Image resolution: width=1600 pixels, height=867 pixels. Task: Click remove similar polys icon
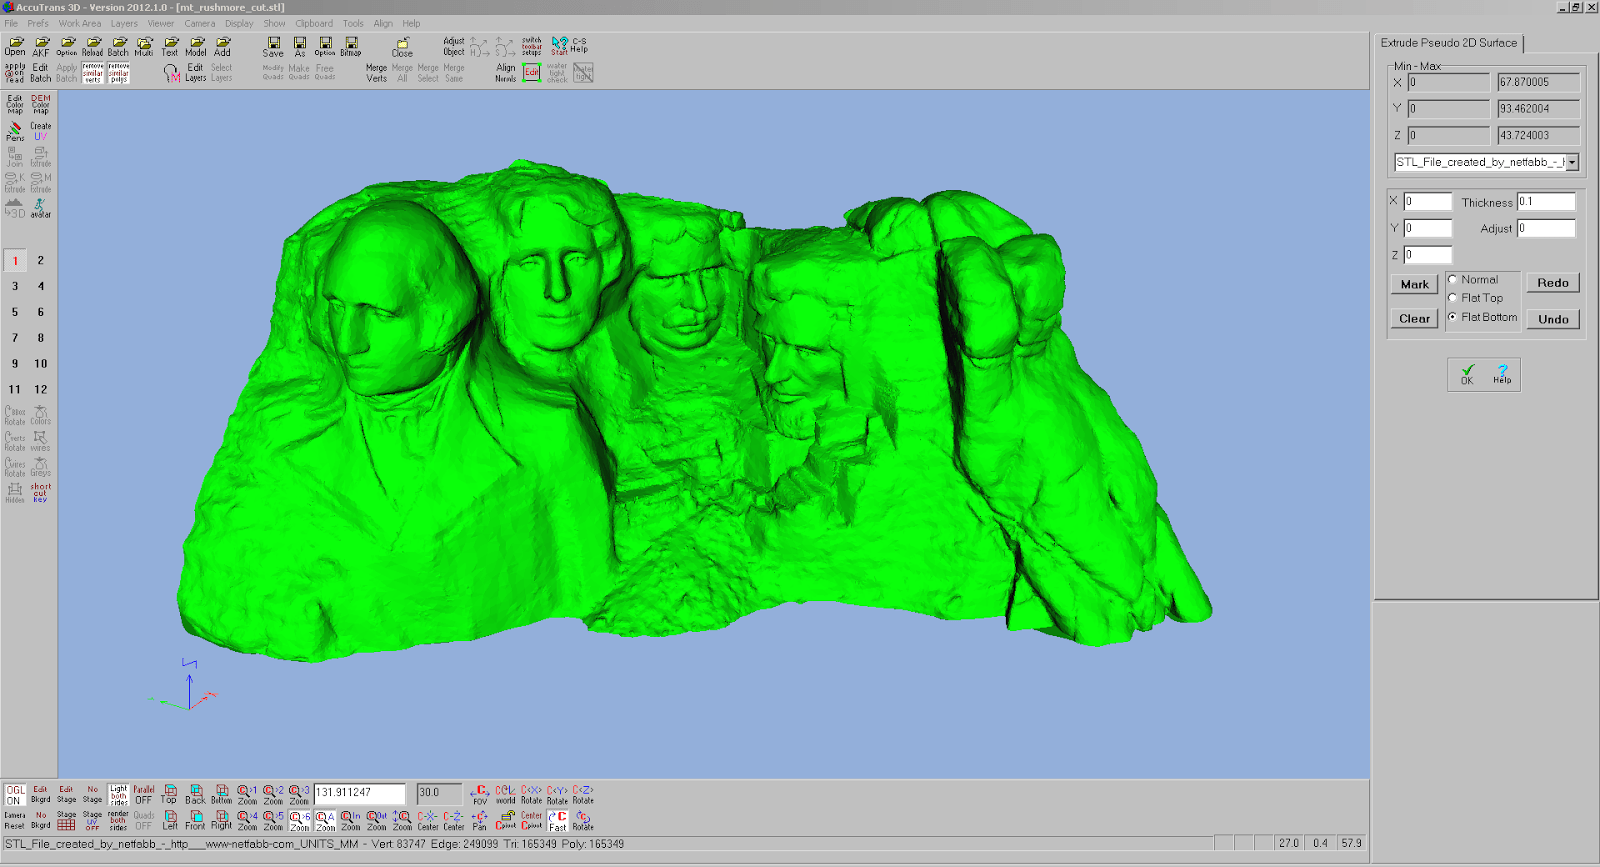pyautogui.click(x=119, y=73)
